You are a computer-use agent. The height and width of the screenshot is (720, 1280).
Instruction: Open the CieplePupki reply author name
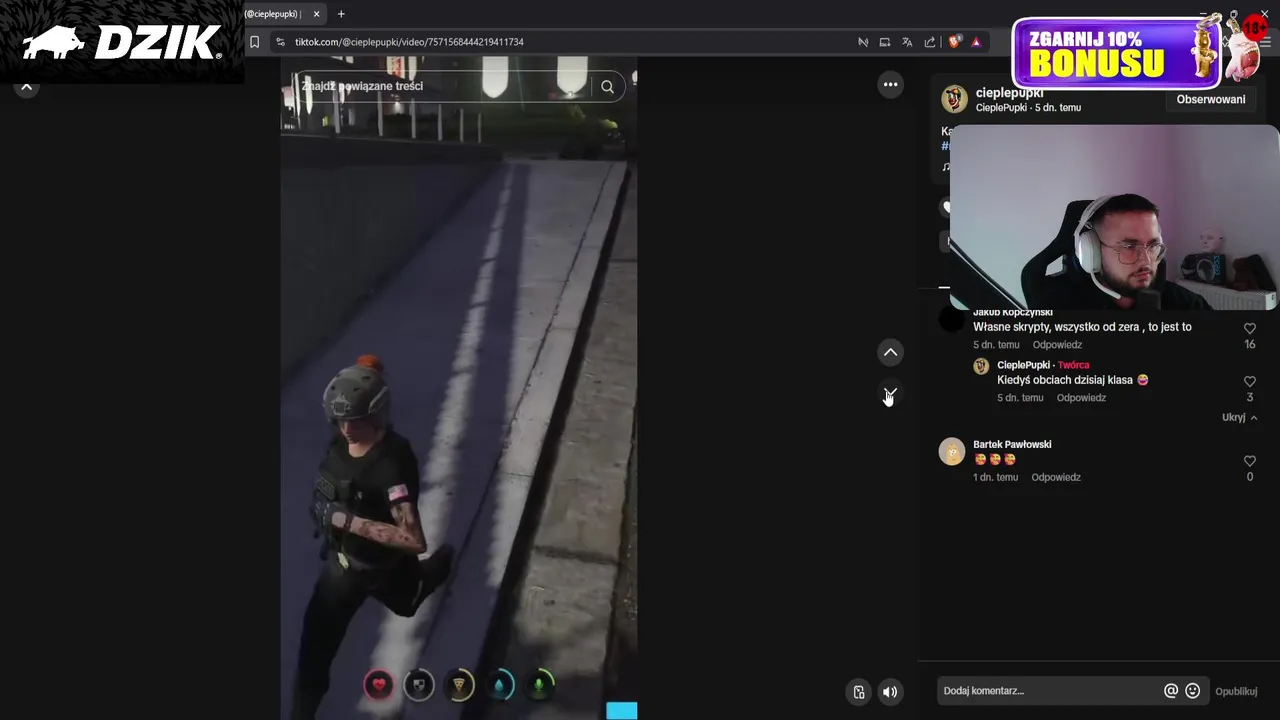1023,365
